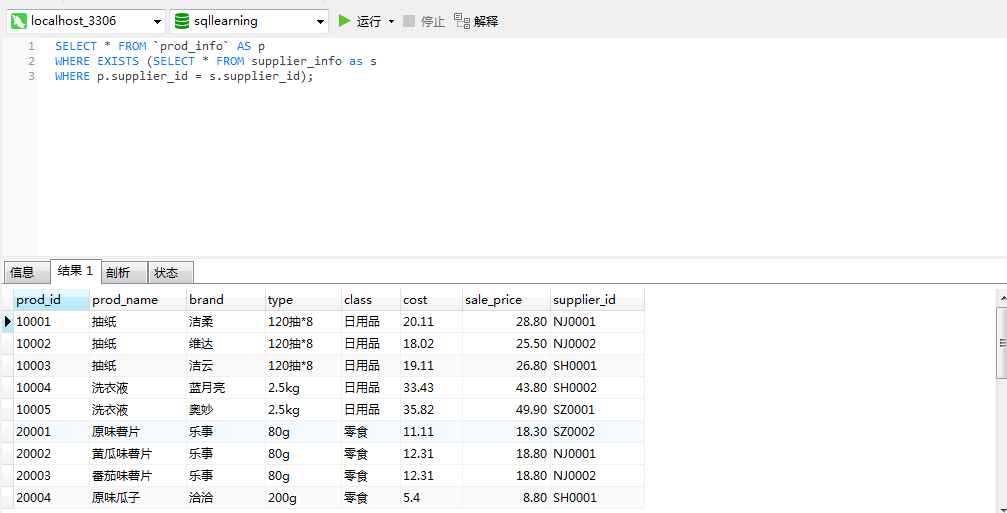
Task: Click the green Run play icon
Action: tap(345, 21)
